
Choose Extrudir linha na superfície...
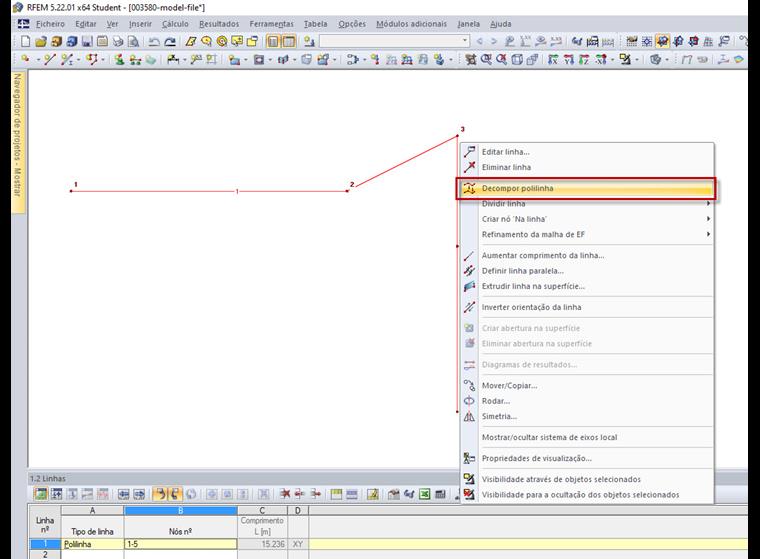[587, 287]
